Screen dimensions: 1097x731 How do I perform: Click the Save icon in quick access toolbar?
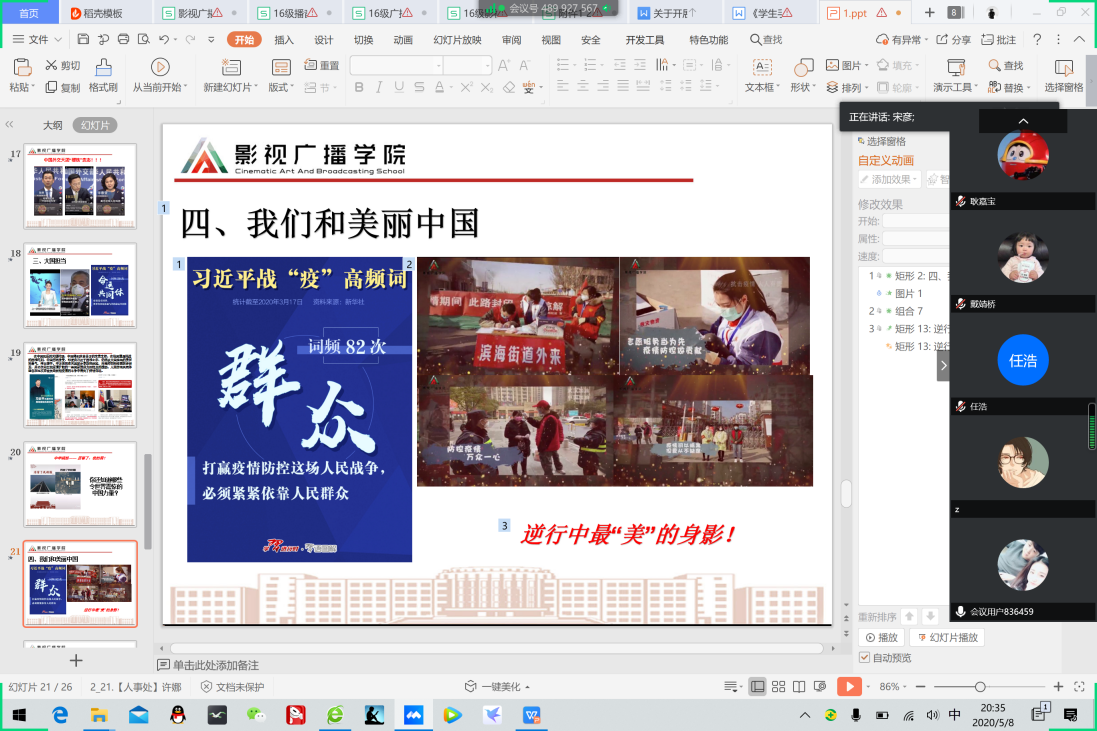(83, 40)
